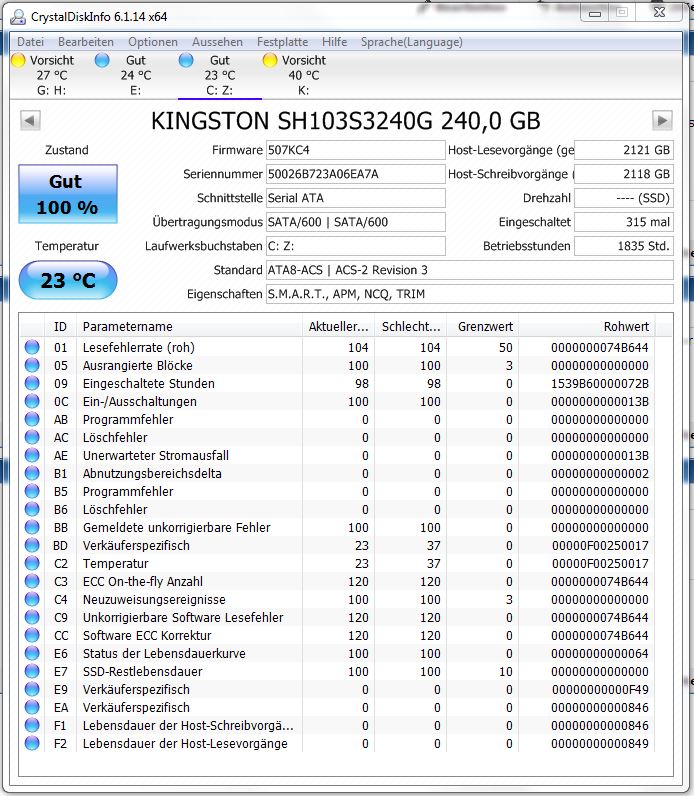Click the 23 °C temperature button

click(x=68, y=280)
